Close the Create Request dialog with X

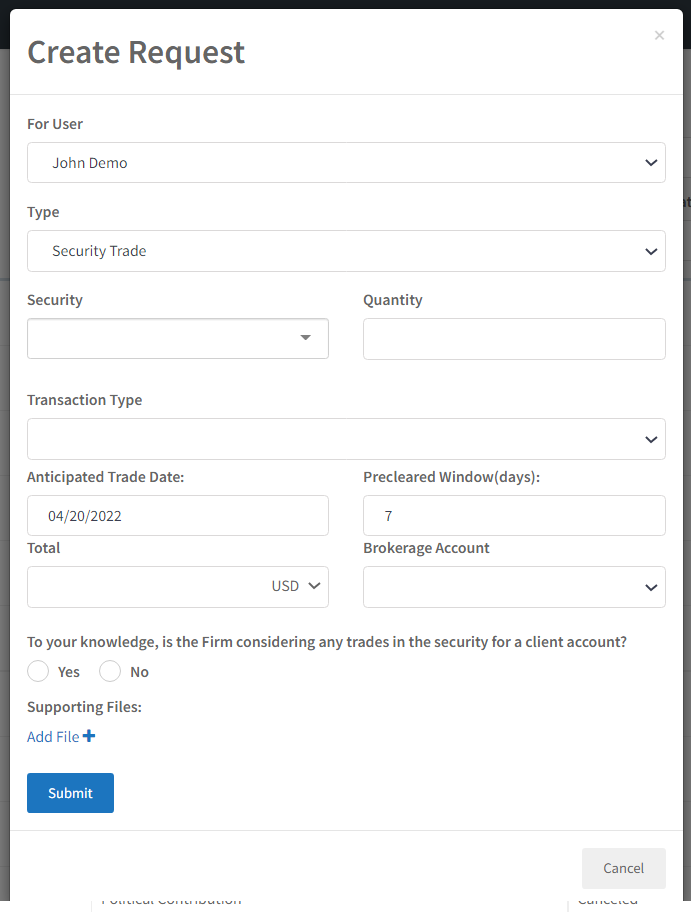point(659,35)
